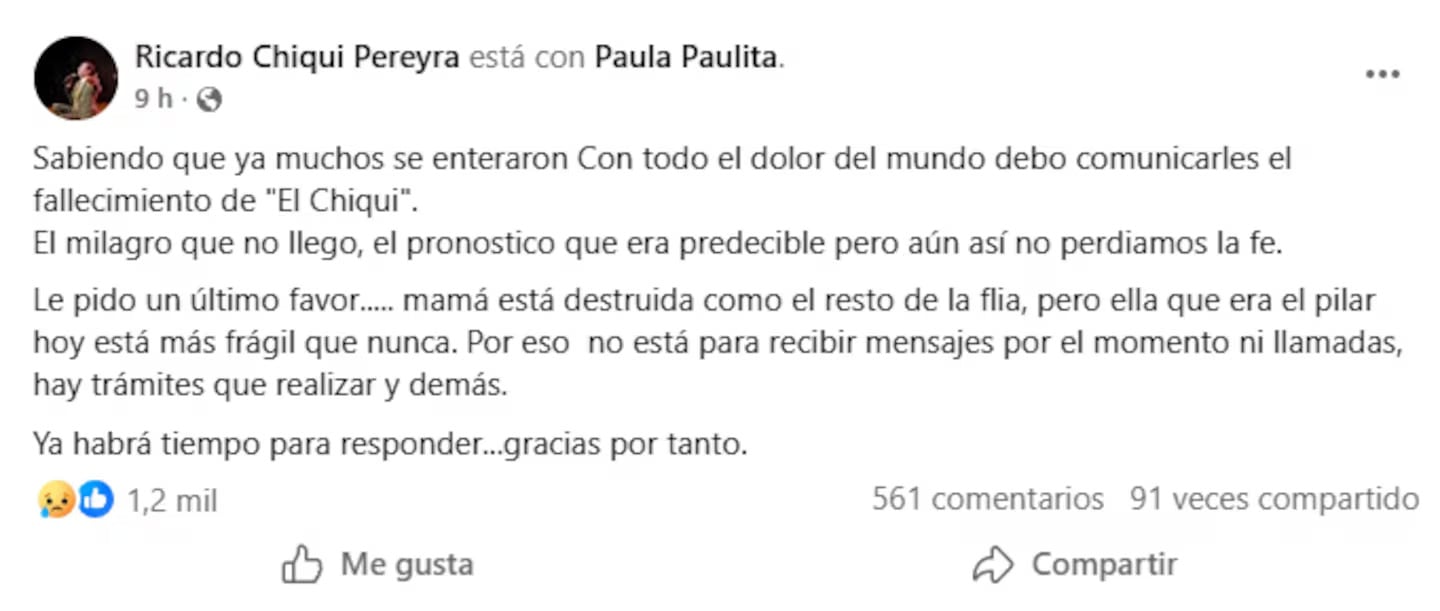Open Paula Paulita's tagged profile

686,57
